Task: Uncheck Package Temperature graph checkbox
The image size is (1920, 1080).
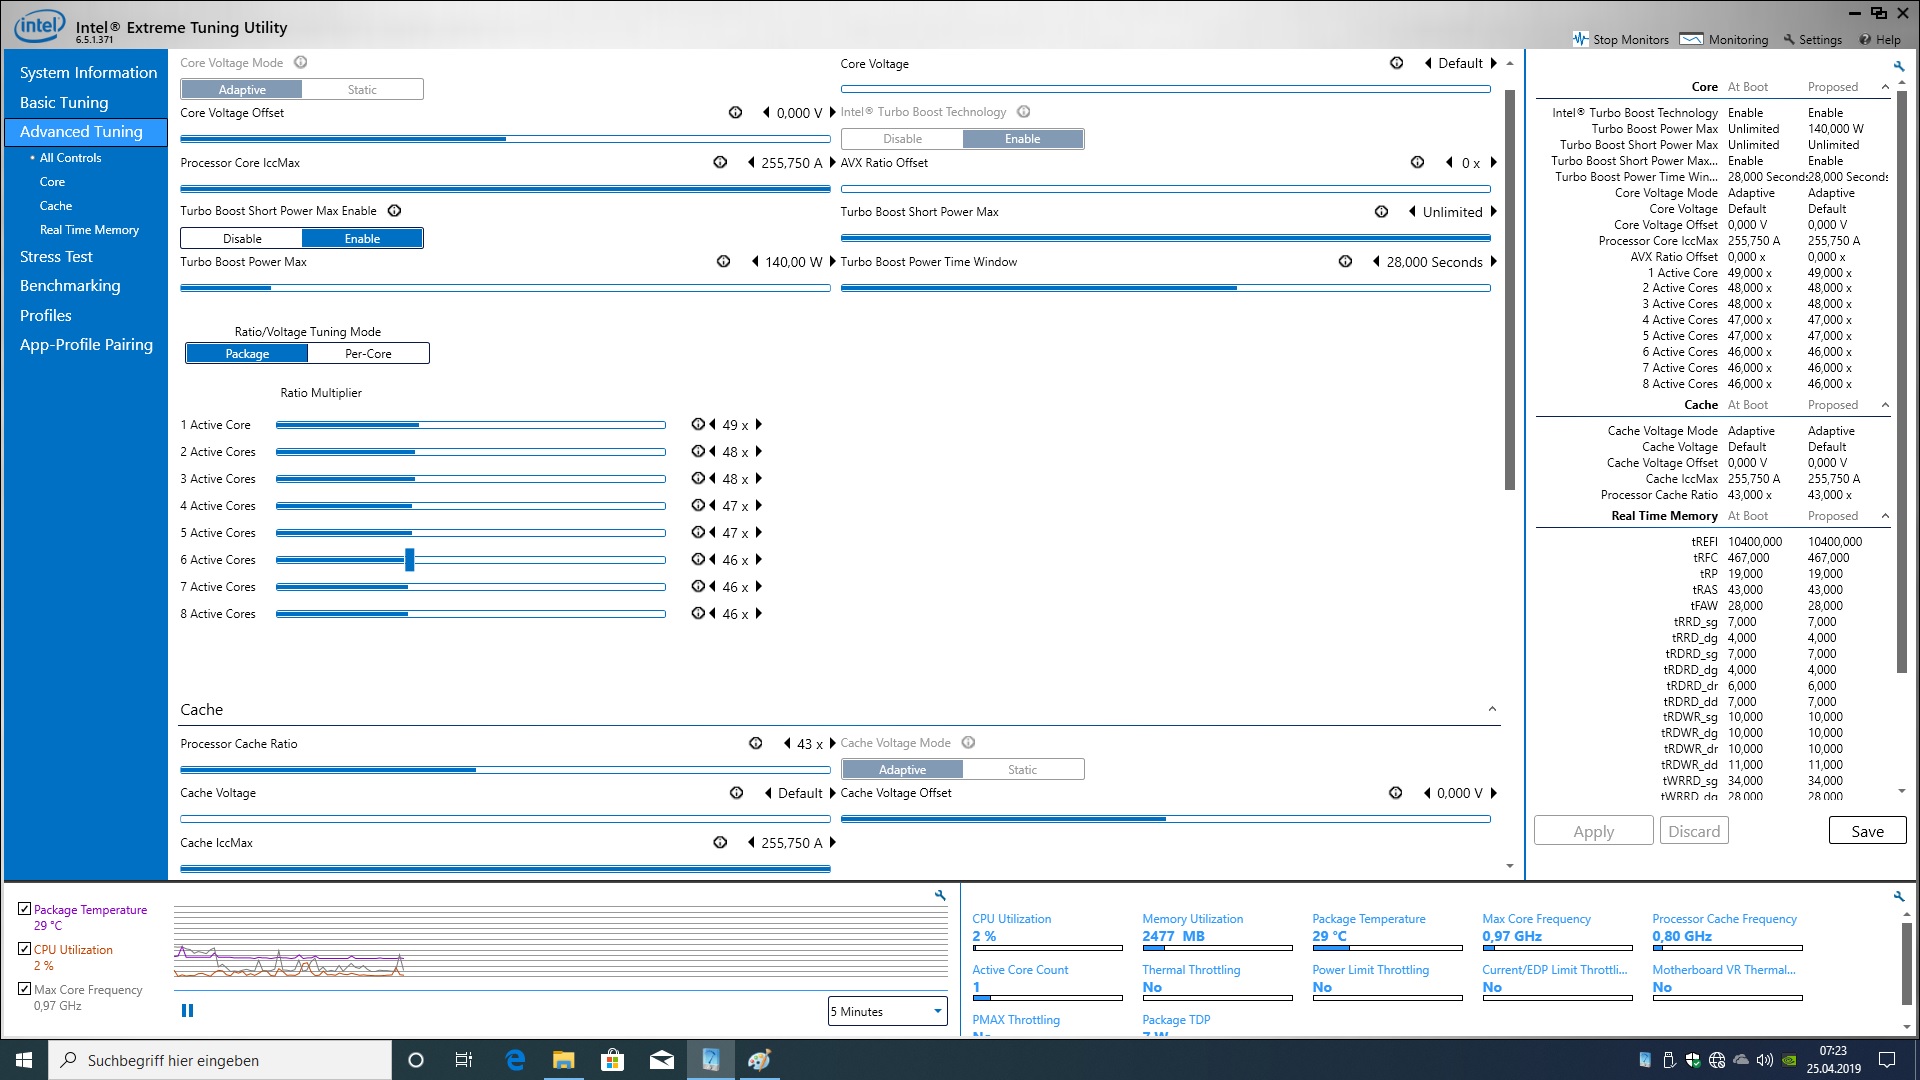Action: pos(25,909)
